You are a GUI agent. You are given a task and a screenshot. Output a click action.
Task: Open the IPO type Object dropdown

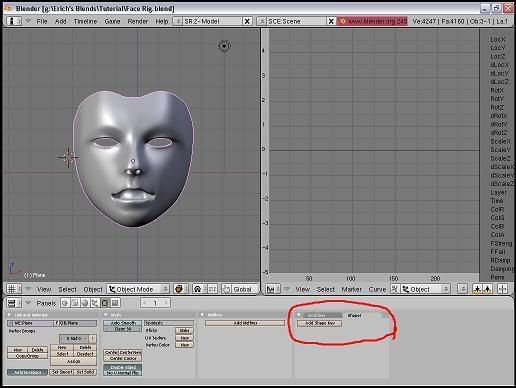pos(425,289)
